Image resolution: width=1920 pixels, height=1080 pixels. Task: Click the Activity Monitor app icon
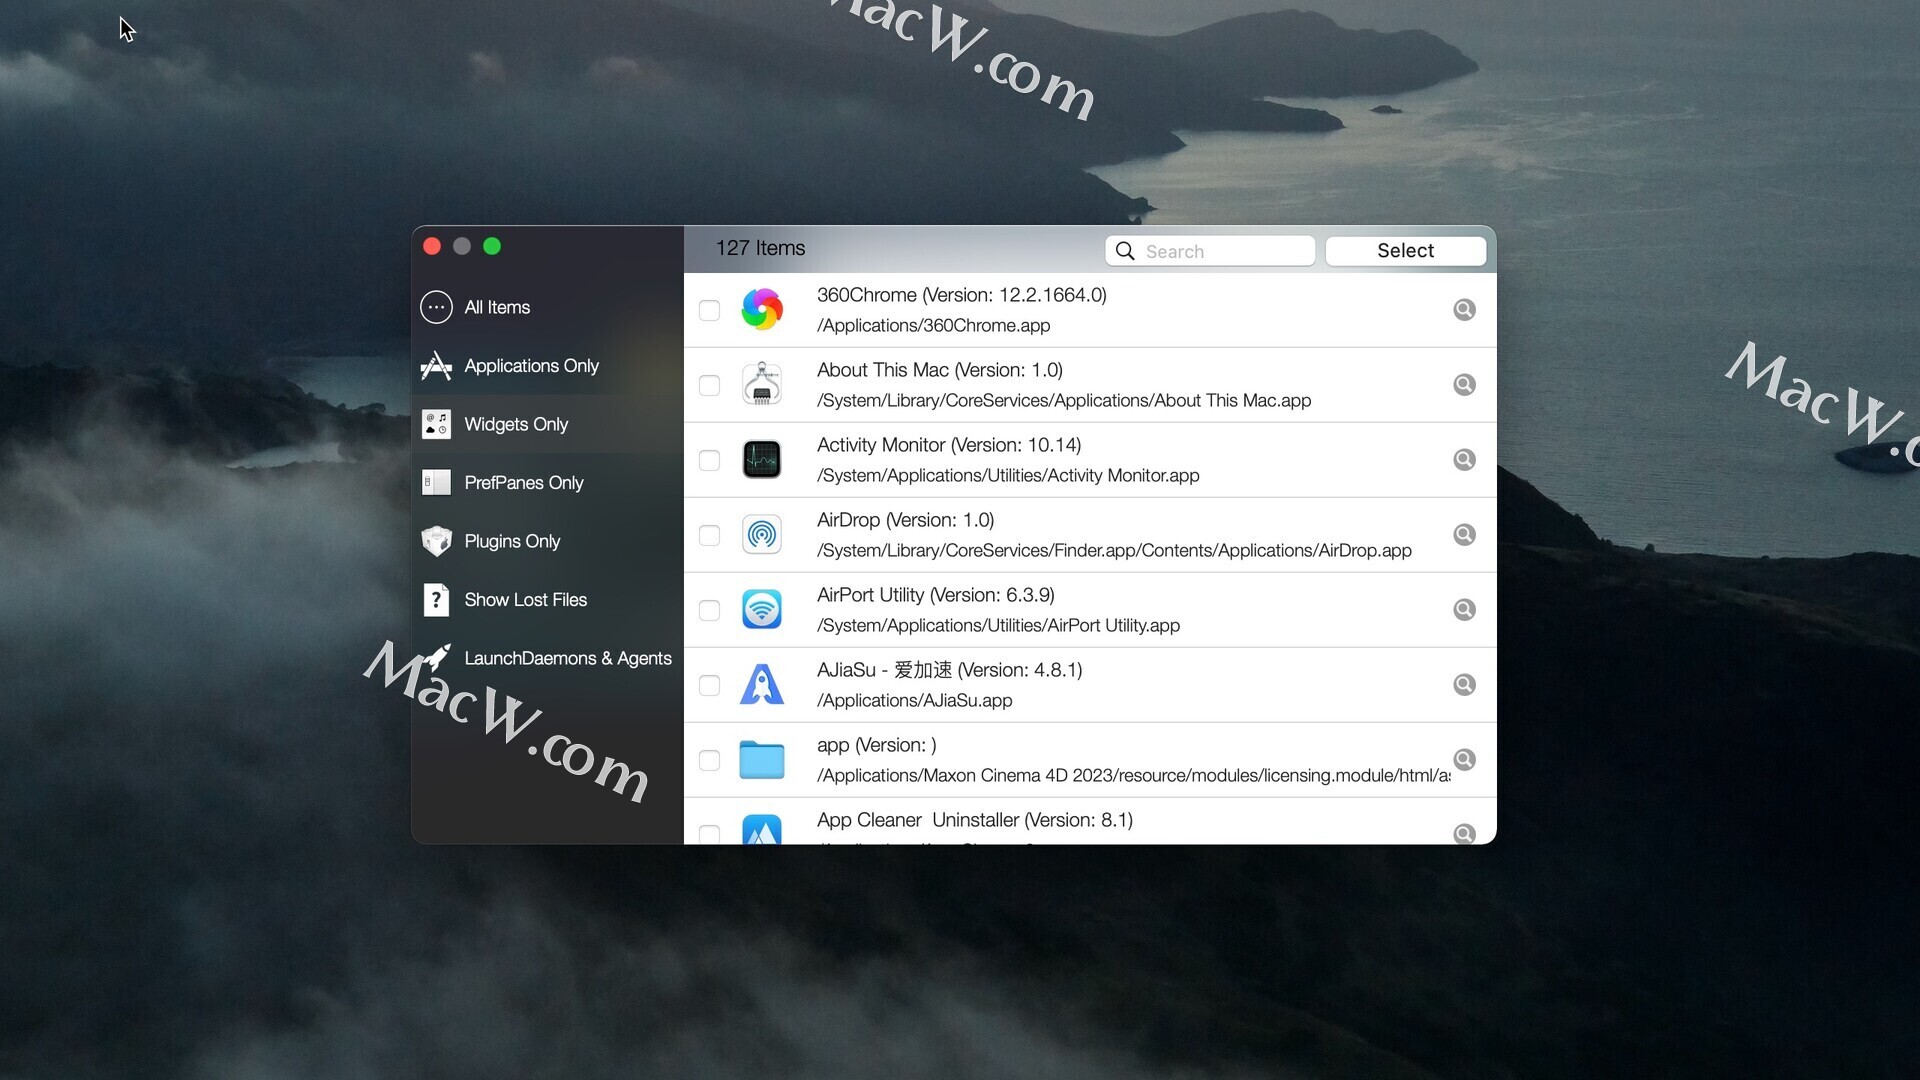click(x=762, y=459)
